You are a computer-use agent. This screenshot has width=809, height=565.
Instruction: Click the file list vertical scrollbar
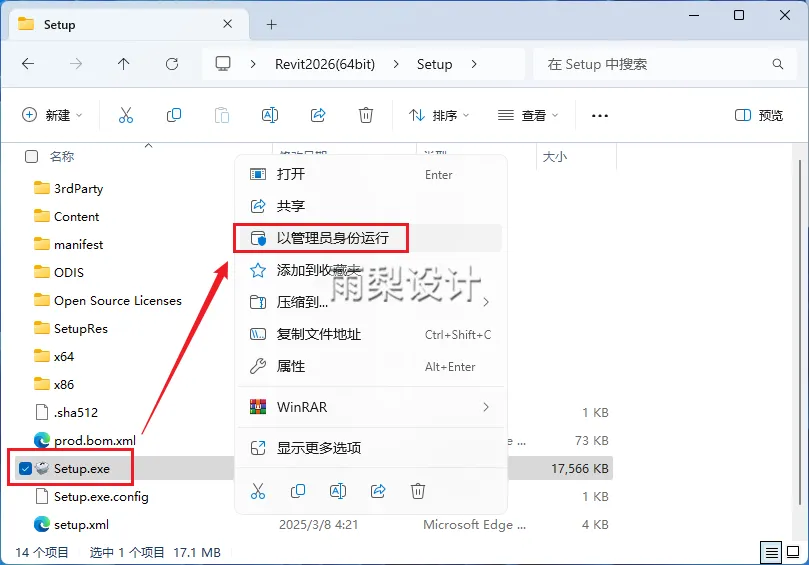point(799,330)
